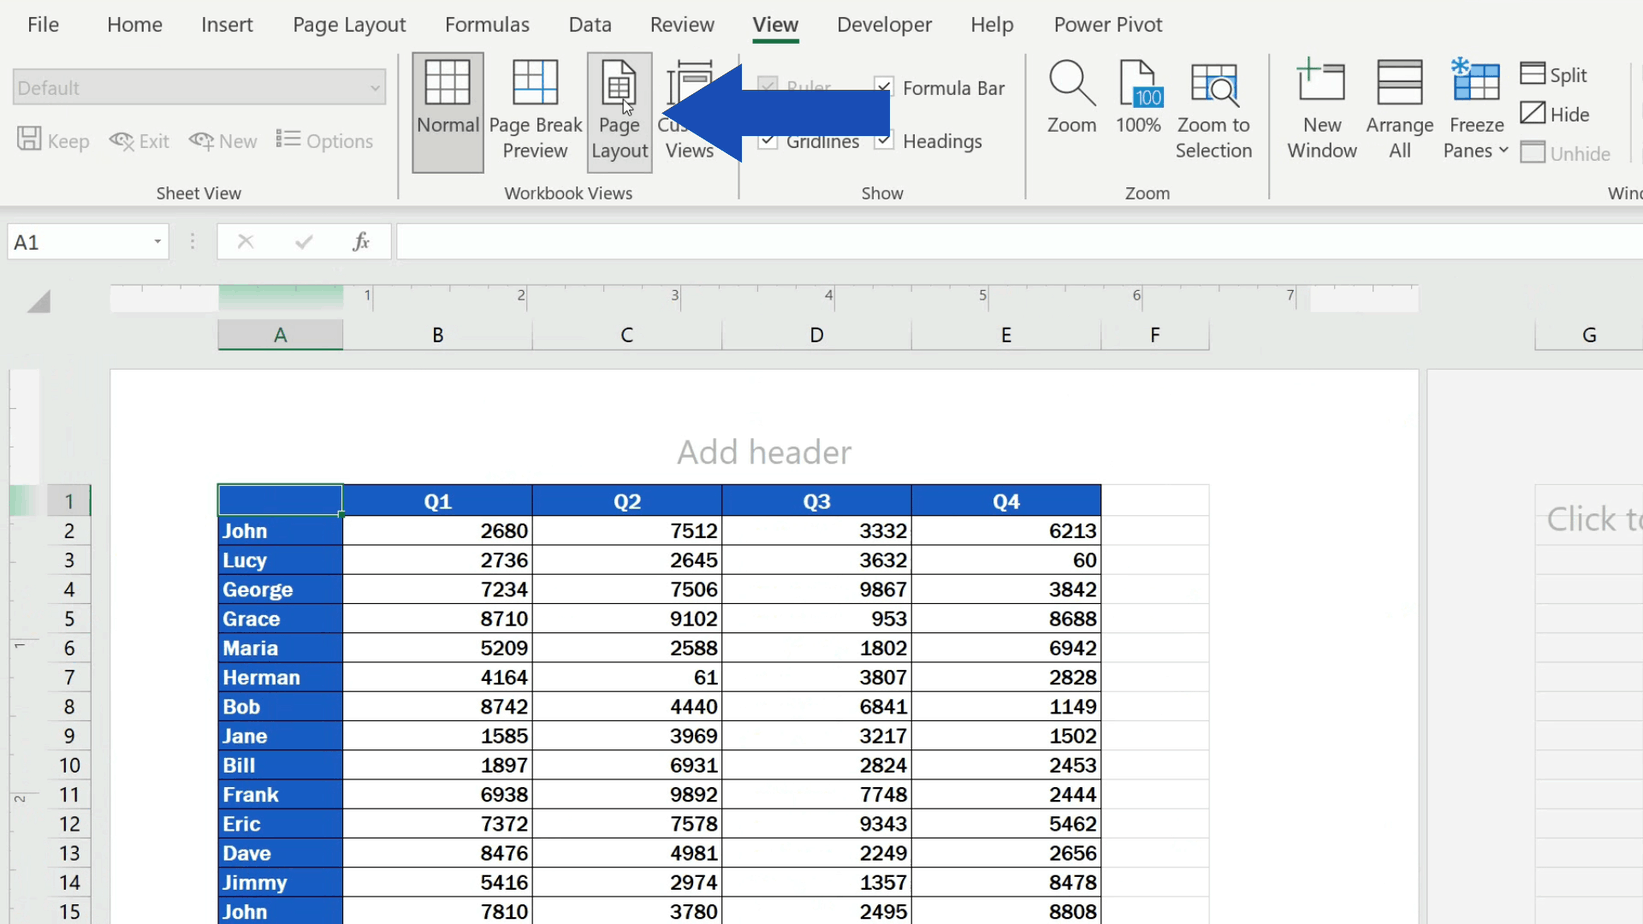The image size is (1643, 924).
Task: Switch to the Developer ribbon tab
Action: pyautogui.click(x=884, y=24)
